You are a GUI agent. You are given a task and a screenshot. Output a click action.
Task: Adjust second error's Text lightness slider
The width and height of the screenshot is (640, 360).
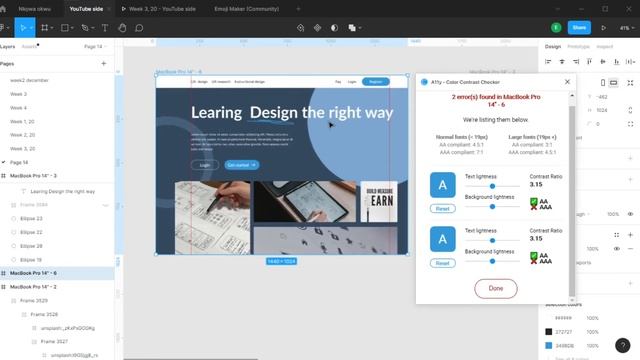[492, 240]
